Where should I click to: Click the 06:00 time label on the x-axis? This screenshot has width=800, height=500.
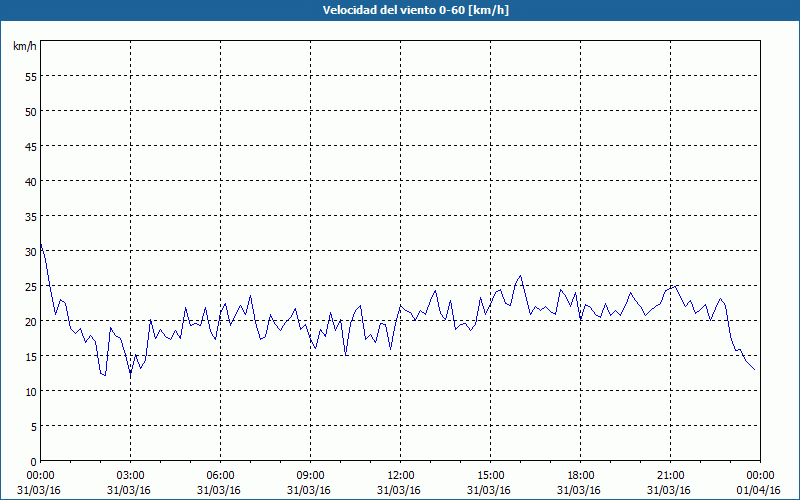tap(220, 476)
